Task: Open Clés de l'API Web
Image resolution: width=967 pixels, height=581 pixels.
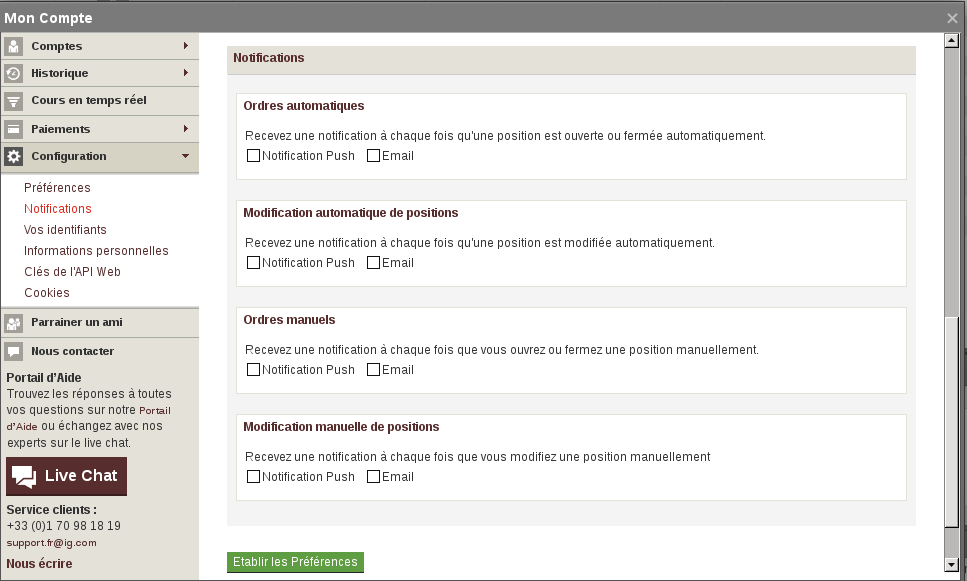Action: pos(72,271)
